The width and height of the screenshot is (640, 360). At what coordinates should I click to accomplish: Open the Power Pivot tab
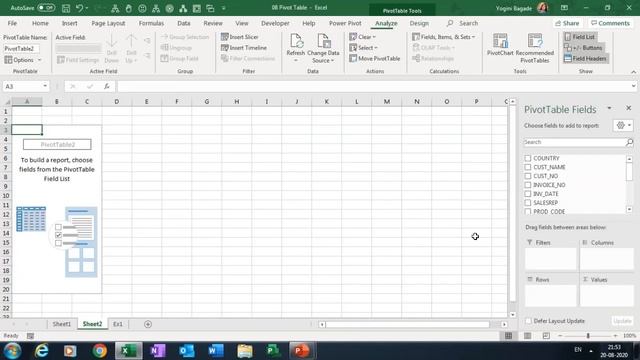click(x=345, y=23)
